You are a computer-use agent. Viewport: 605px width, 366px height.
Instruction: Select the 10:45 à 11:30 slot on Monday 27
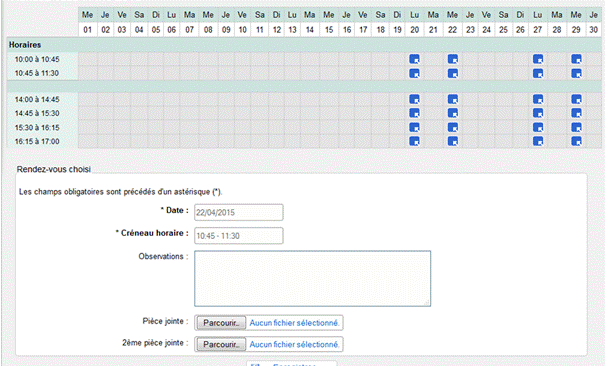point(538,73)
